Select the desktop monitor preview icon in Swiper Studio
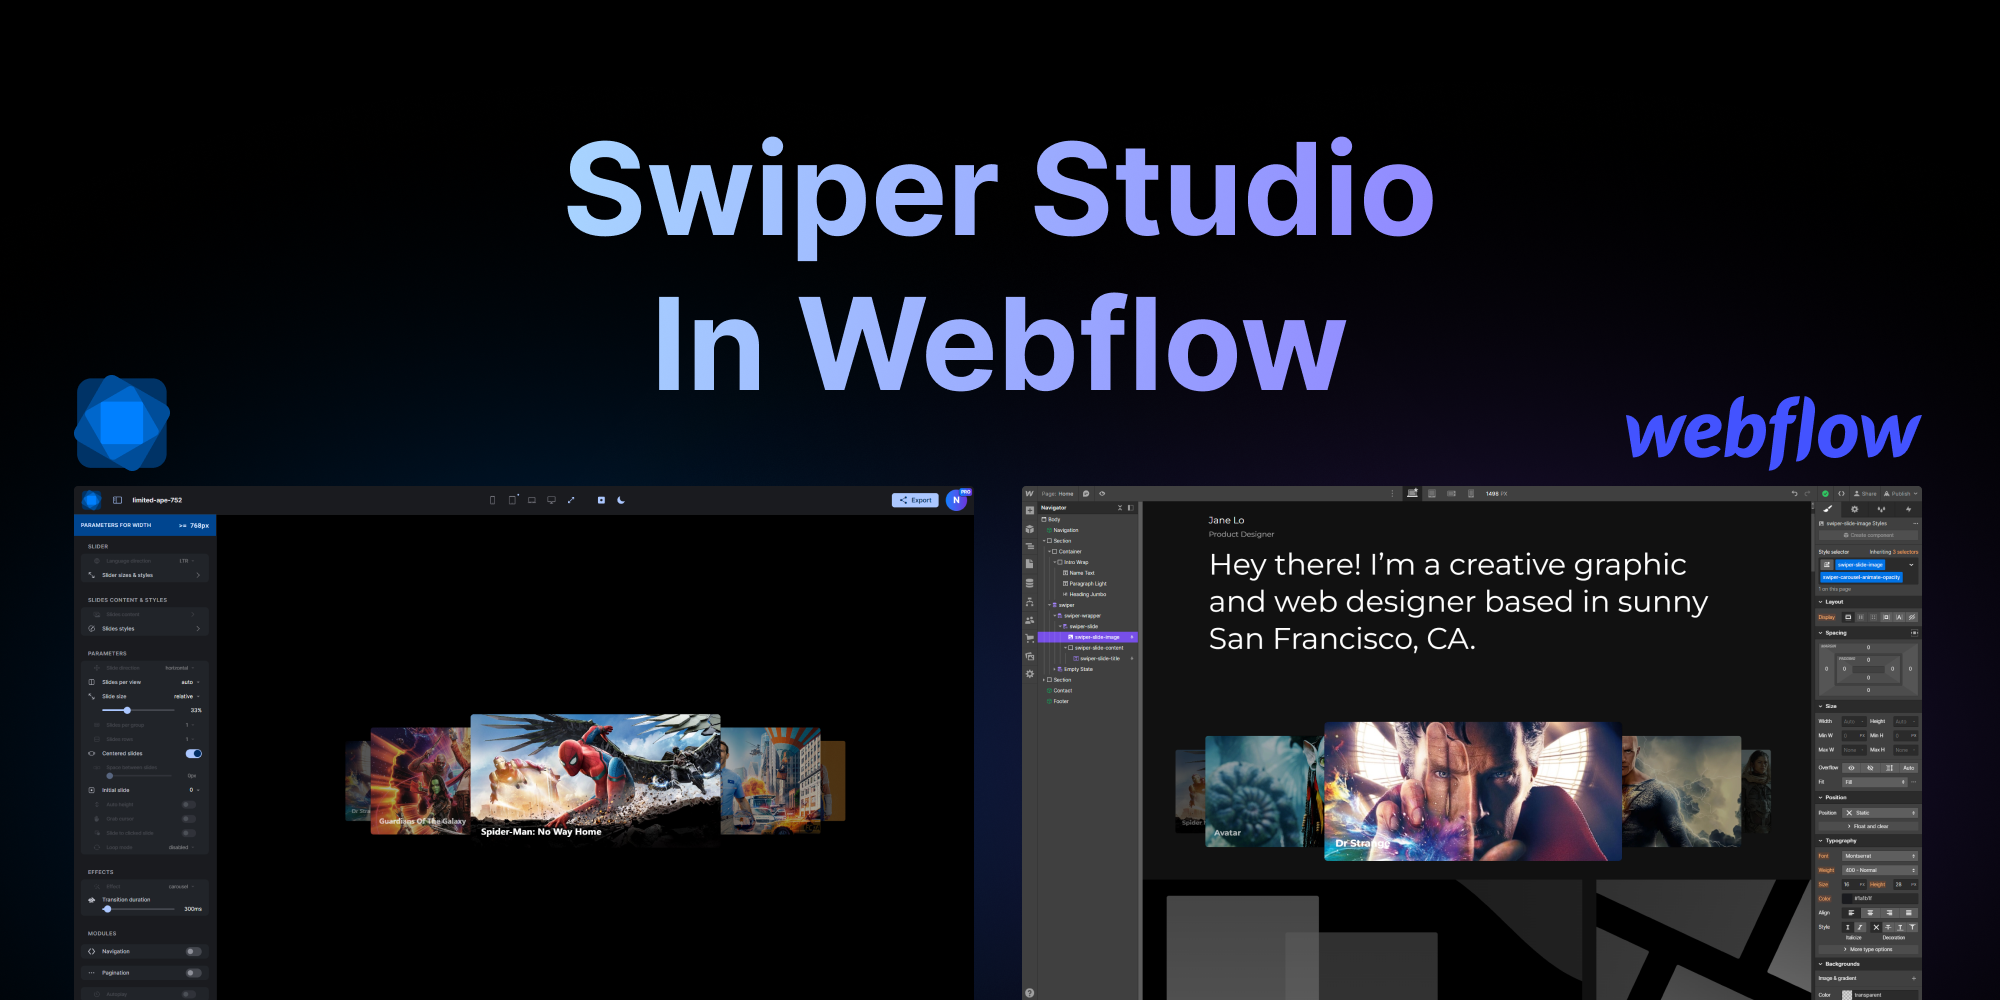Viewport: 2000px width, 1000px height. point(551,500)
